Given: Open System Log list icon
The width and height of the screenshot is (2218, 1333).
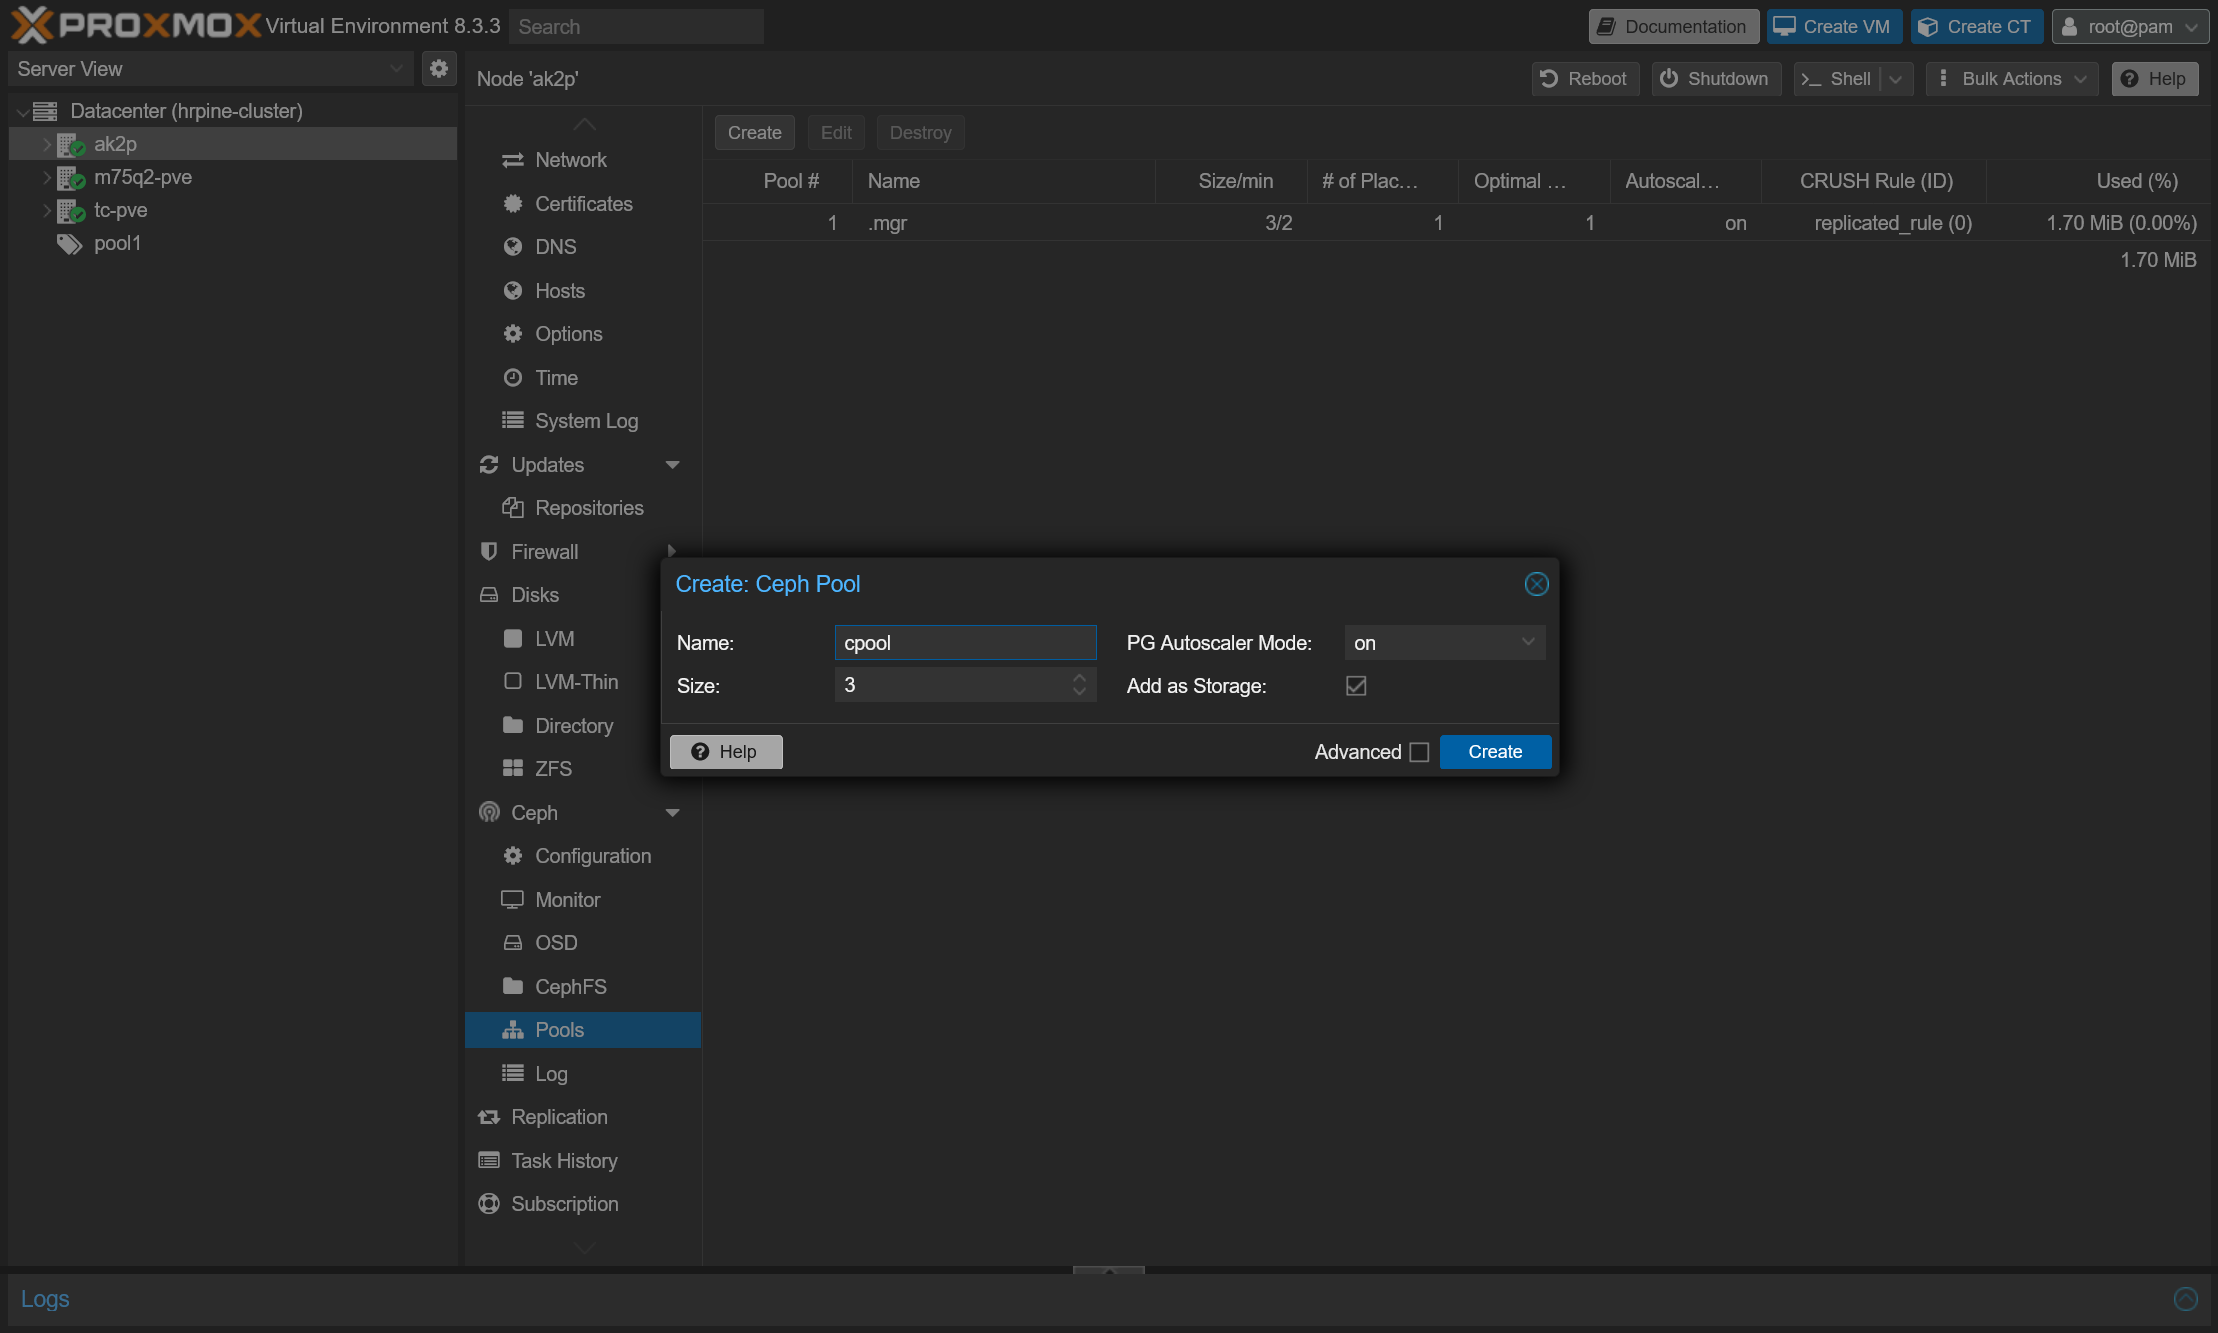Looking at the screenshot, I should (x=513, y=421).
